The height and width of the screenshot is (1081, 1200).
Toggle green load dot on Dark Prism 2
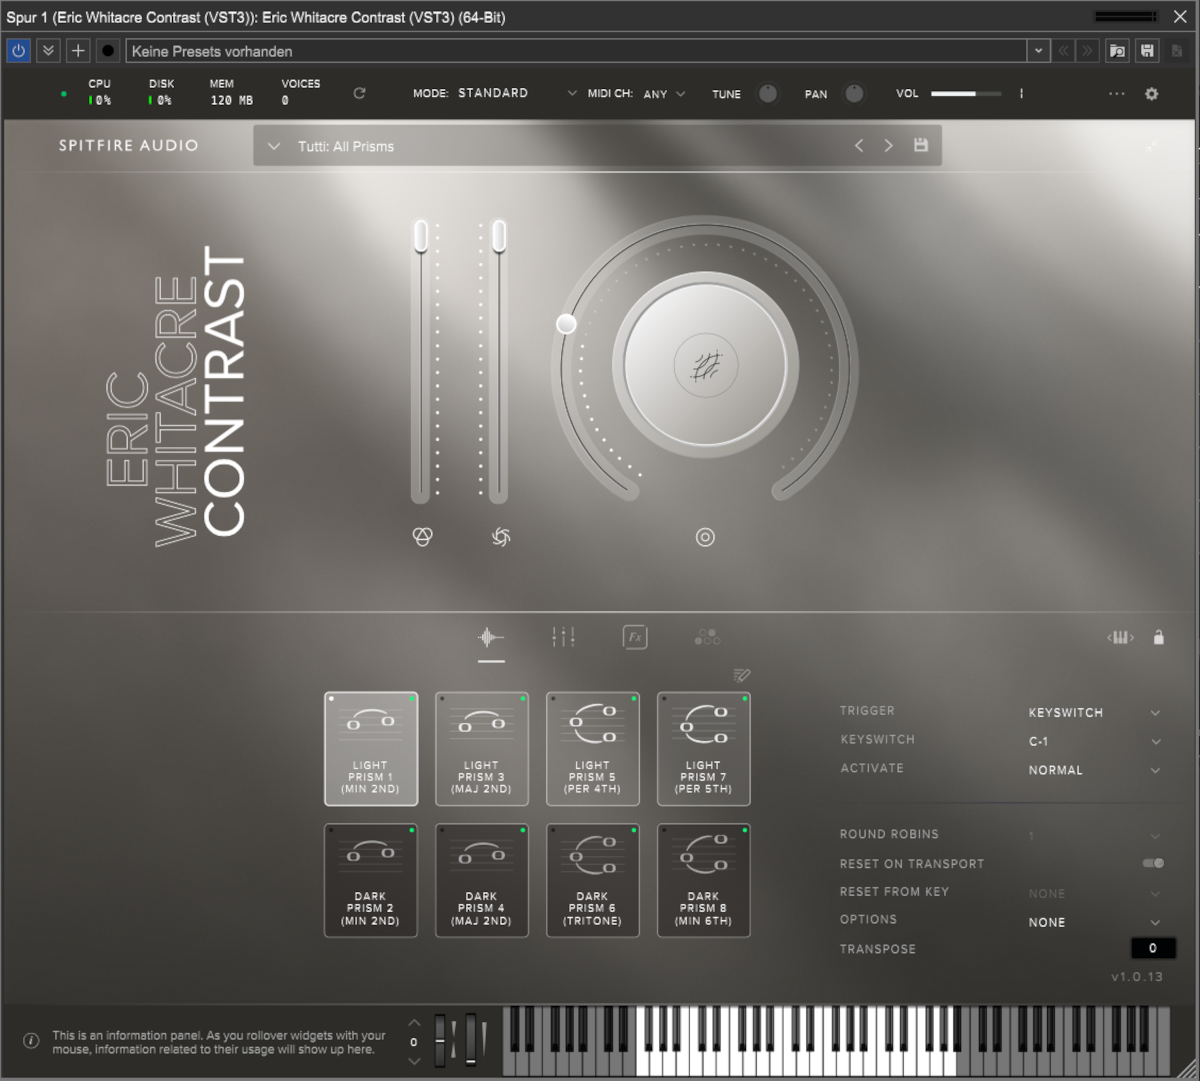pos(411,831)
